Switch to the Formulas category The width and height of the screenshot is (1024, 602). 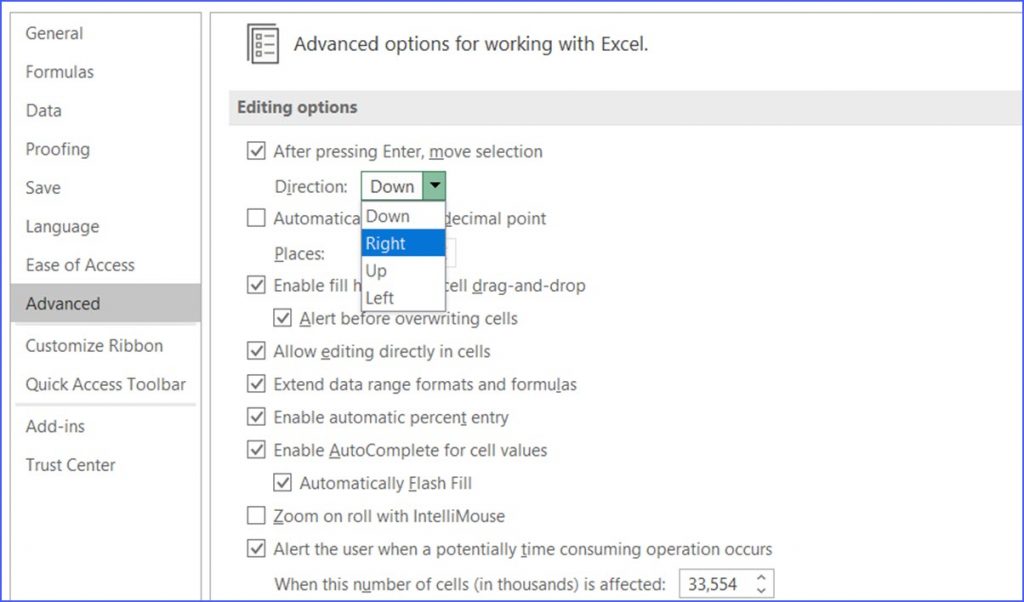[x=60, y=72]
